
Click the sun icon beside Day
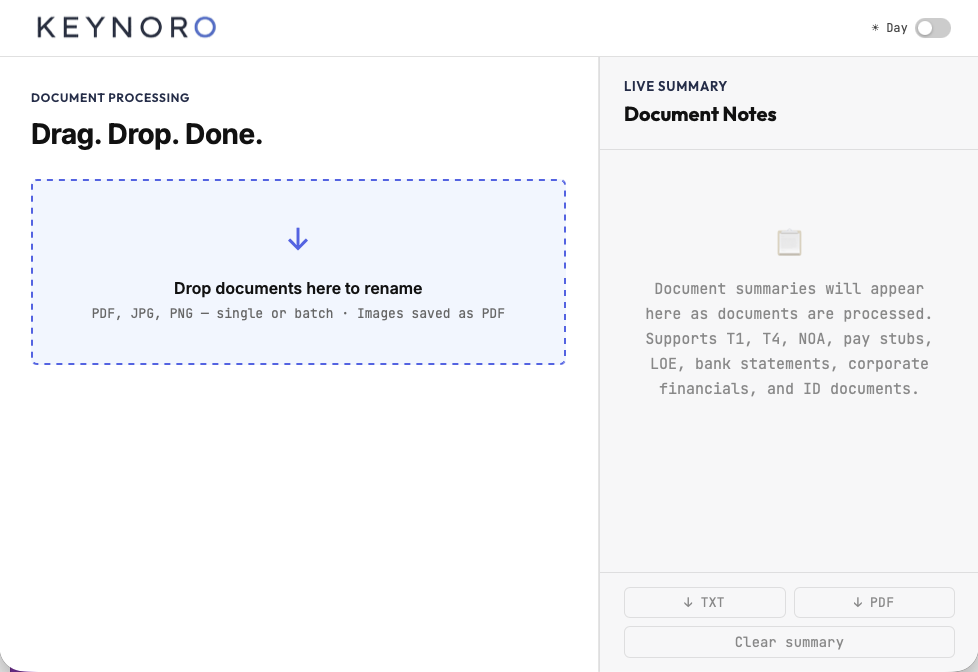coord(875,27)
